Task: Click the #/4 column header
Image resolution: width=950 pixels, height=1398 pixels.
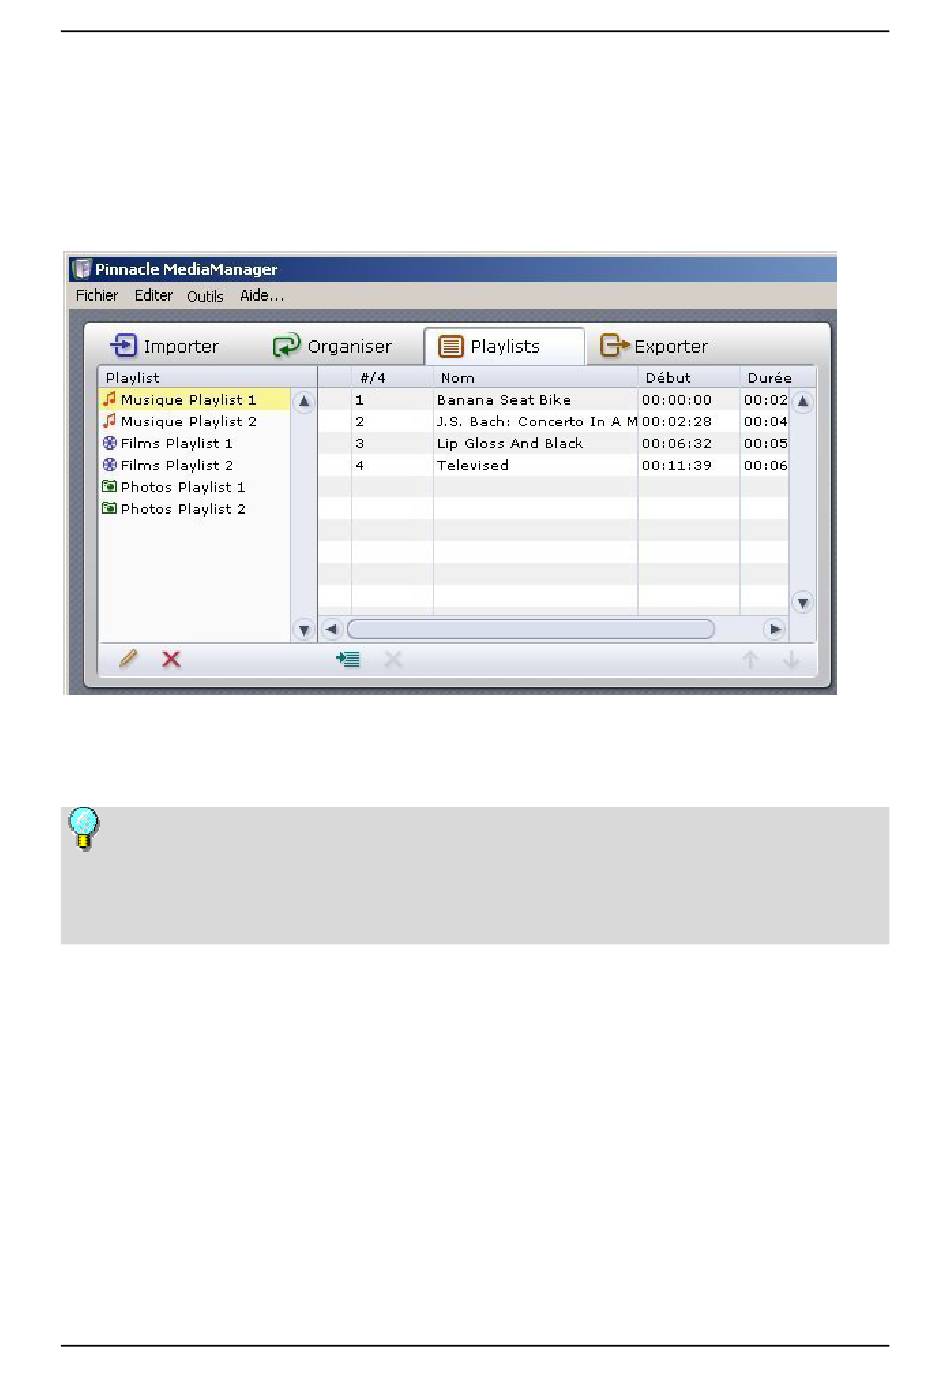Action: (392, 378)
